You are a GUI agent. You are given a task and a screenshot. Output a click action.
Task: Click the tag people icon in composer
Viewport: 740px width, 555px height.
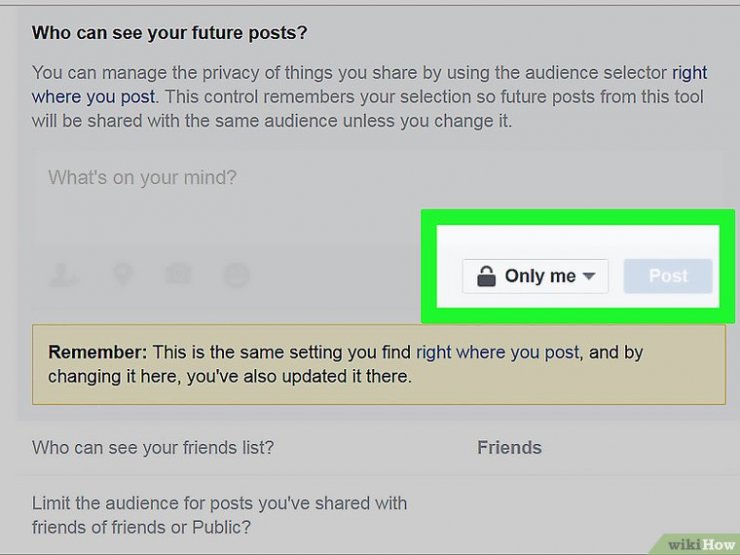pyautogui.click(x=63, y=275)
